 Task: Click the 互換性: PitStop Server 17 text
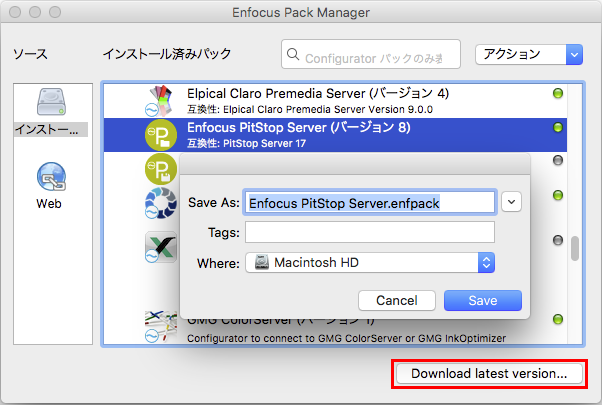[246, 144]
